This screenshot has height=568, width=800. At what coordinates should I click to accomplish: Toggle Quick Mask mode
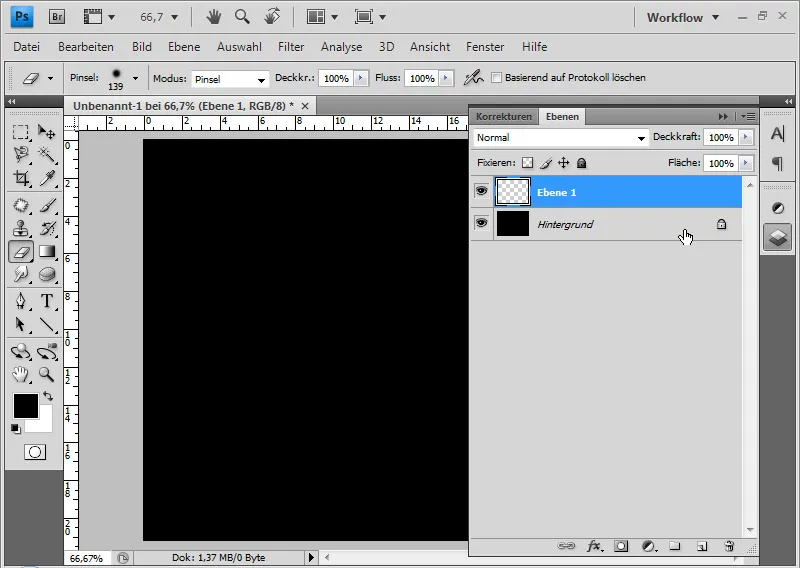pyautogui.click(x=35, y=452)
